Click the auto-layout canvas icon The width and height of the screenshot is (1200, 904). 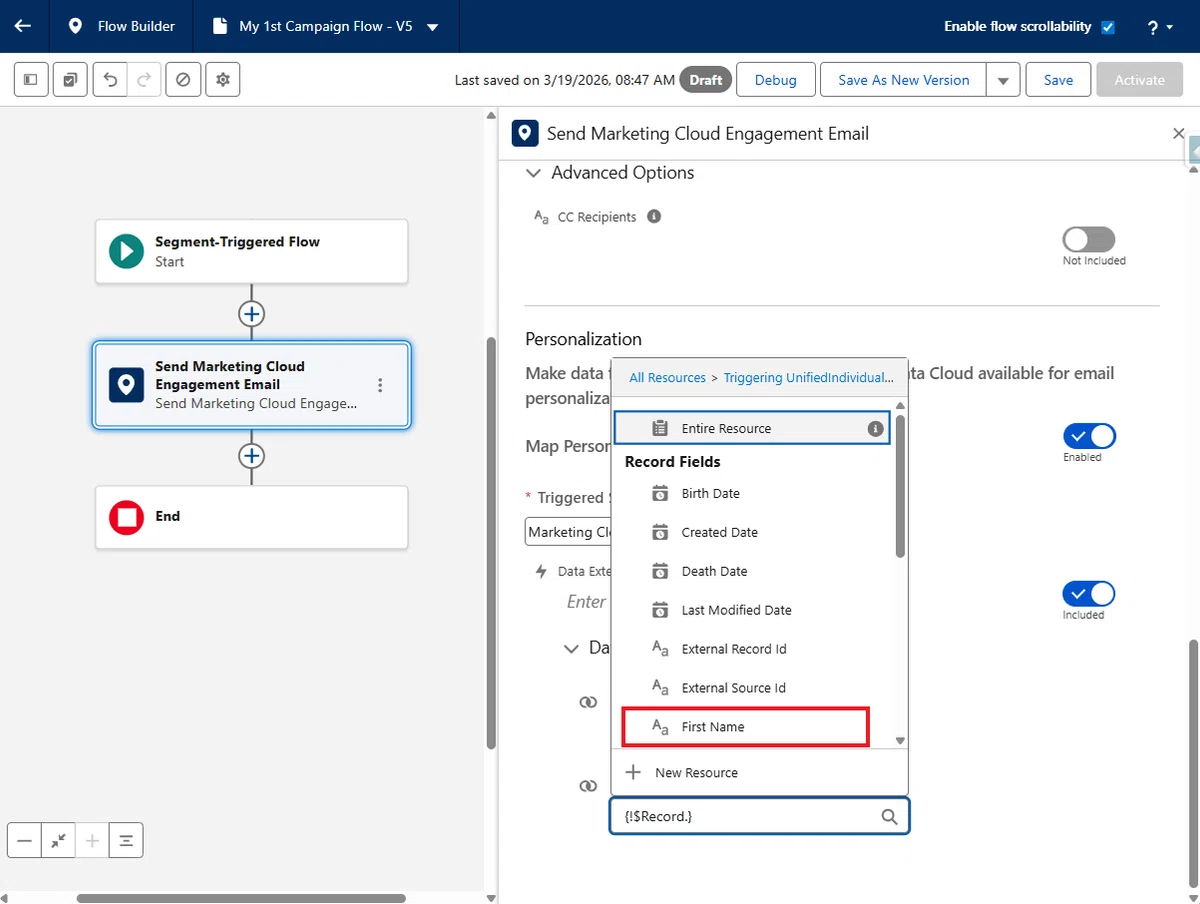click(126, 841)
